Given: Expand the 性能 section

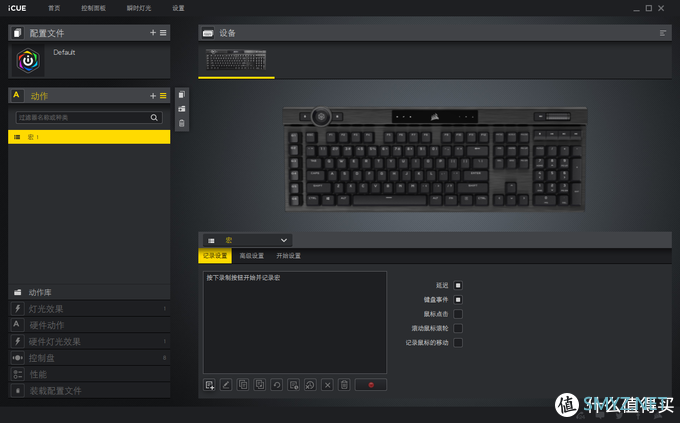Looking at the screenshot, I should [89, 374].
